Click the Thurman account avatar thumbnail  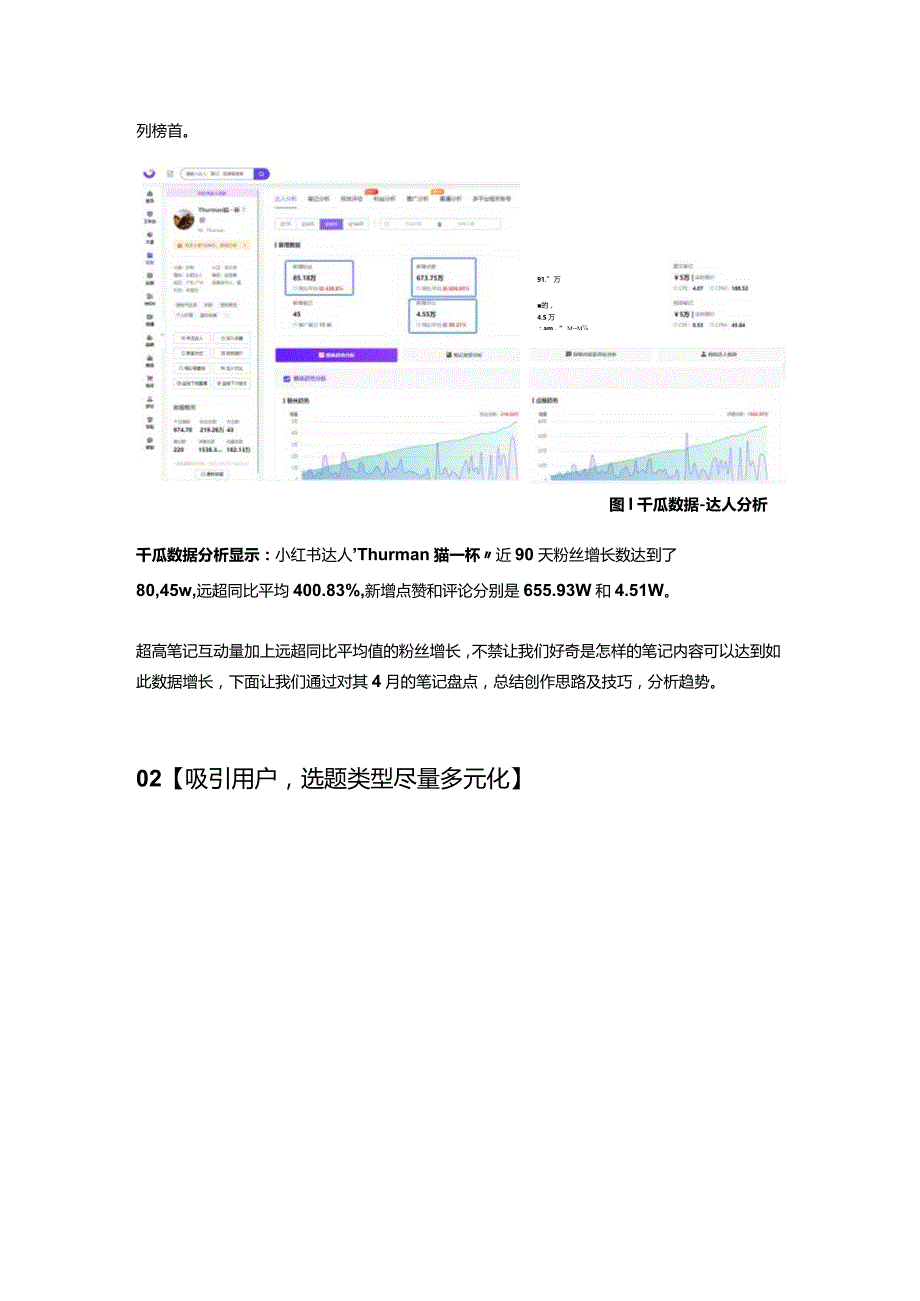coord(183,219)
